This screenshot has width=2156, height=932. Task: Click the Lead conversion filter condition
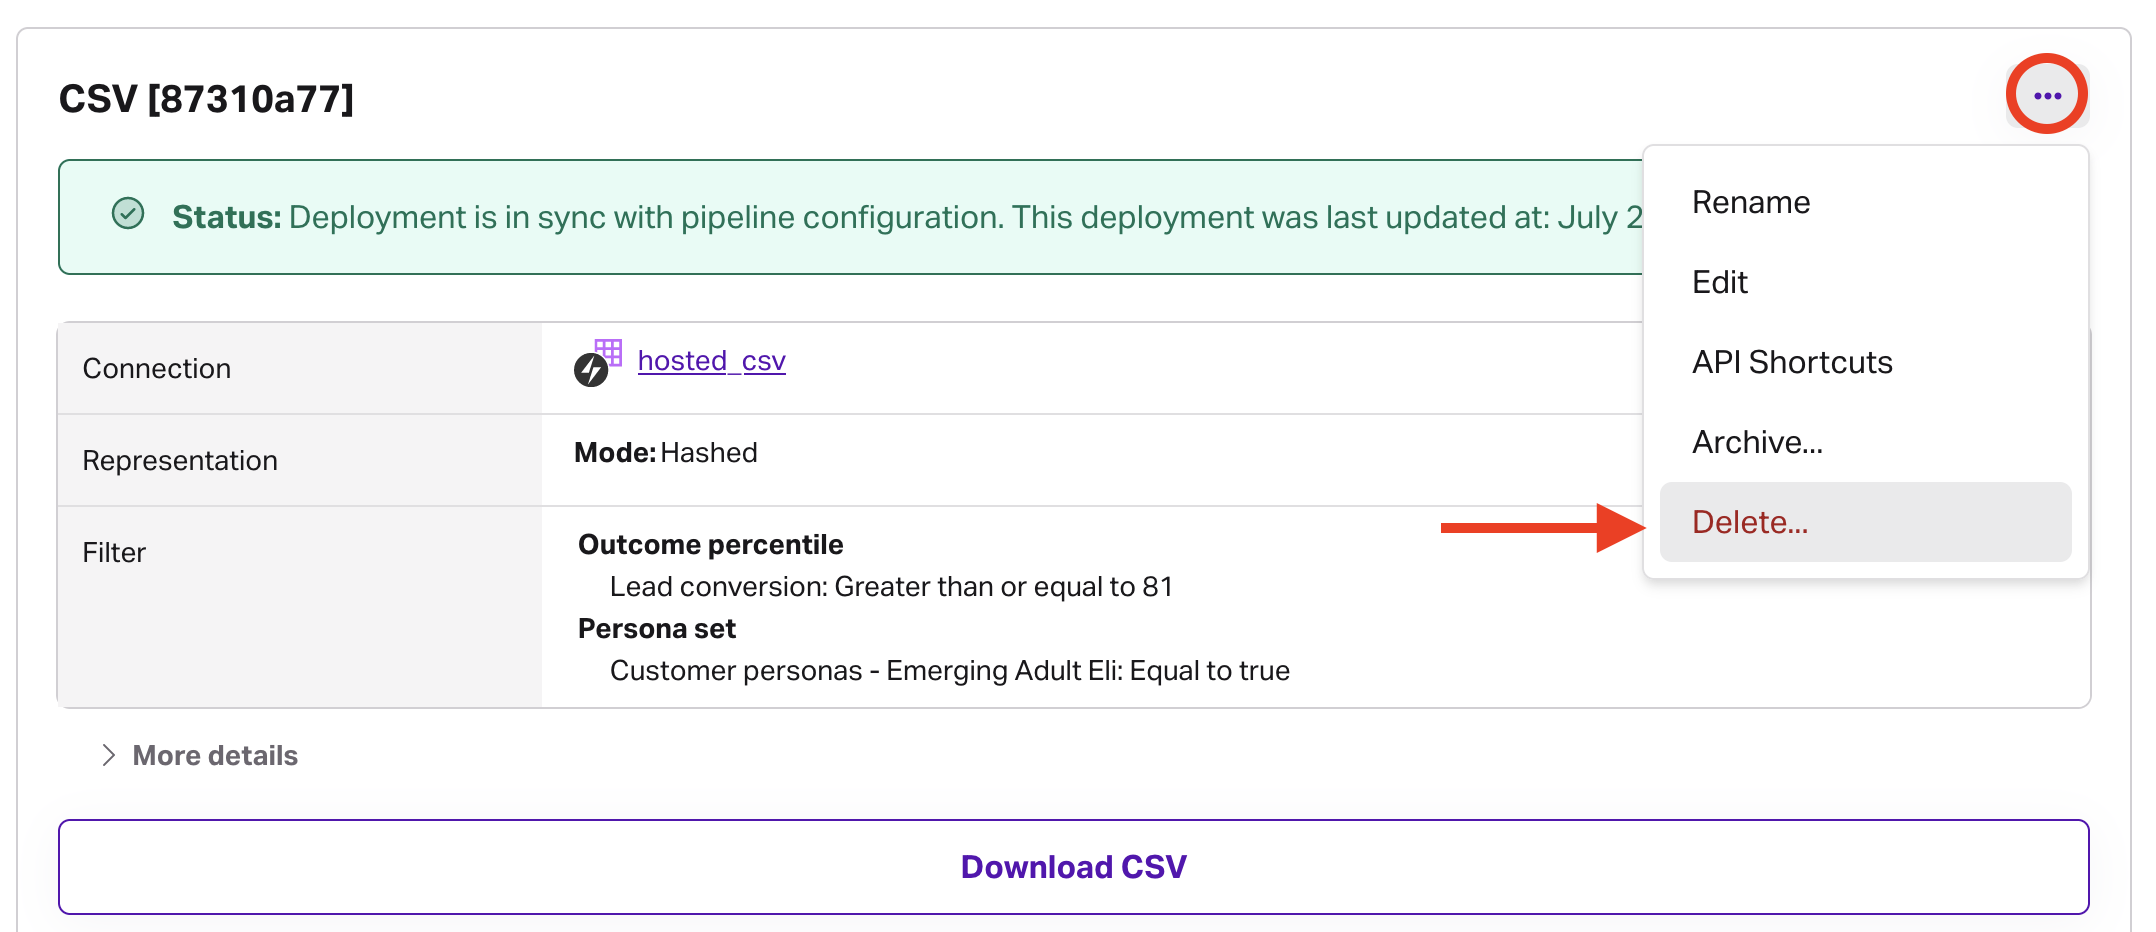point(890,587)
